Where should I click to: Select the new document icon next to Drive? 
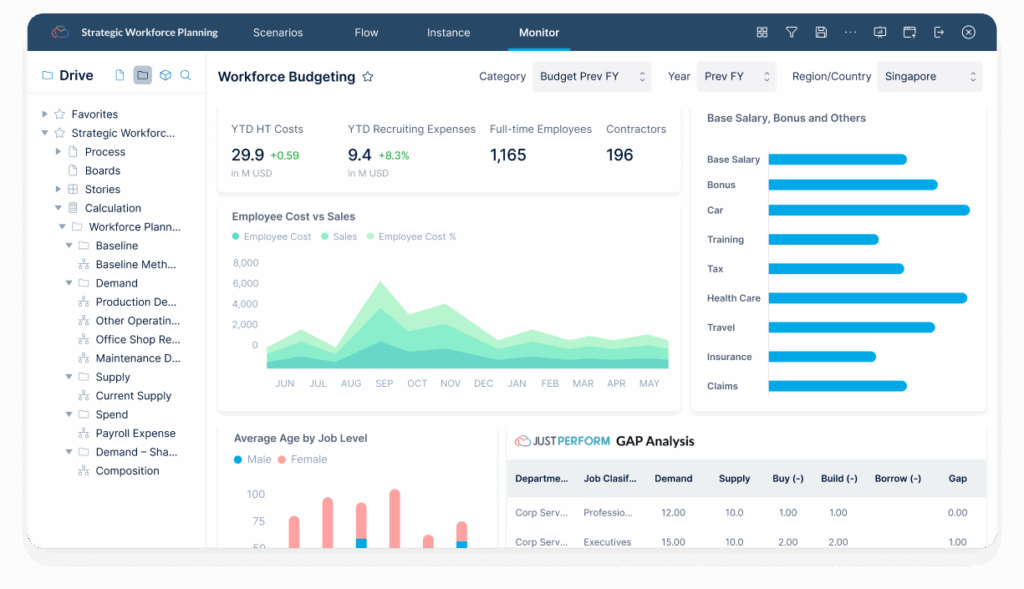pos(120,75)
